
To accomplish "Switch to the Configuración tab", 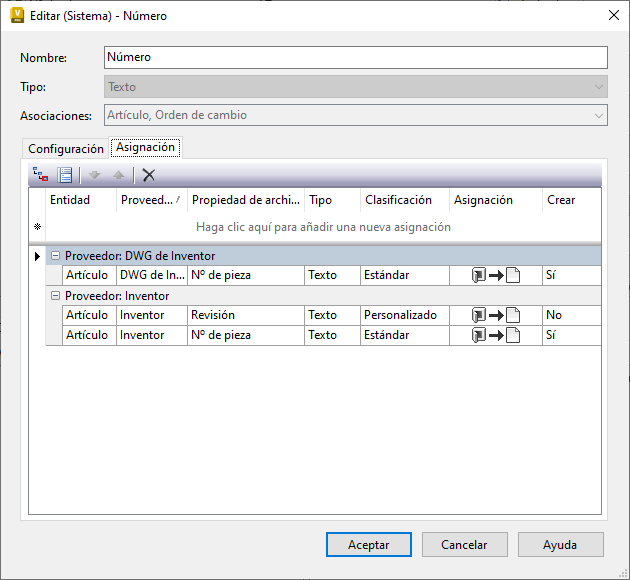I will [x=65, y=149].
